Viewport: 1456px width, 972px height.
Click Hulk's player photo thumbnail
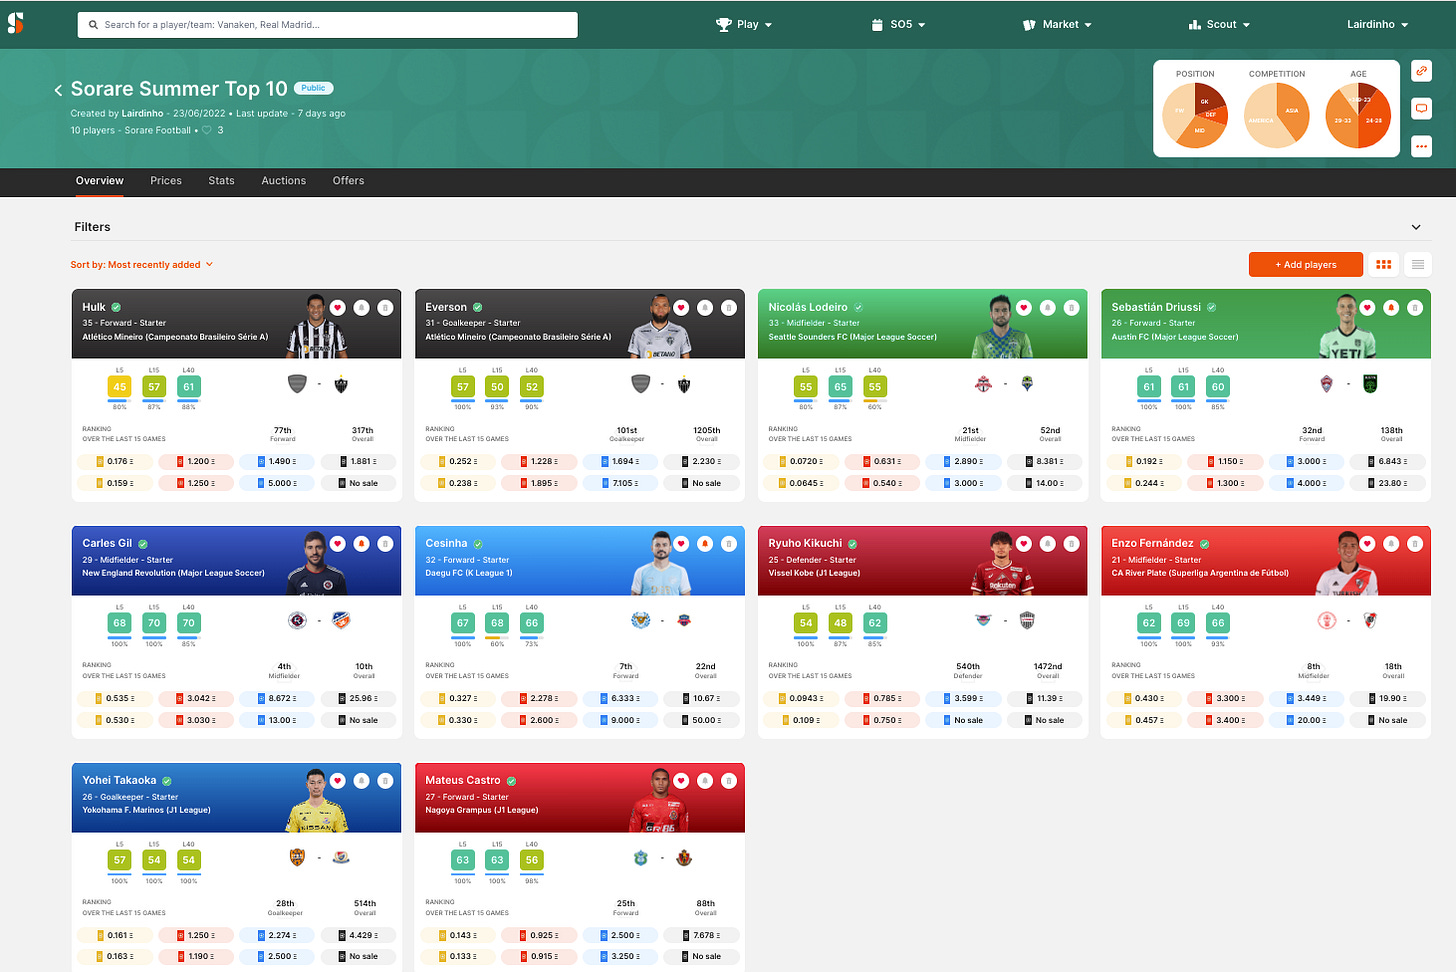[x=316, y=328]
